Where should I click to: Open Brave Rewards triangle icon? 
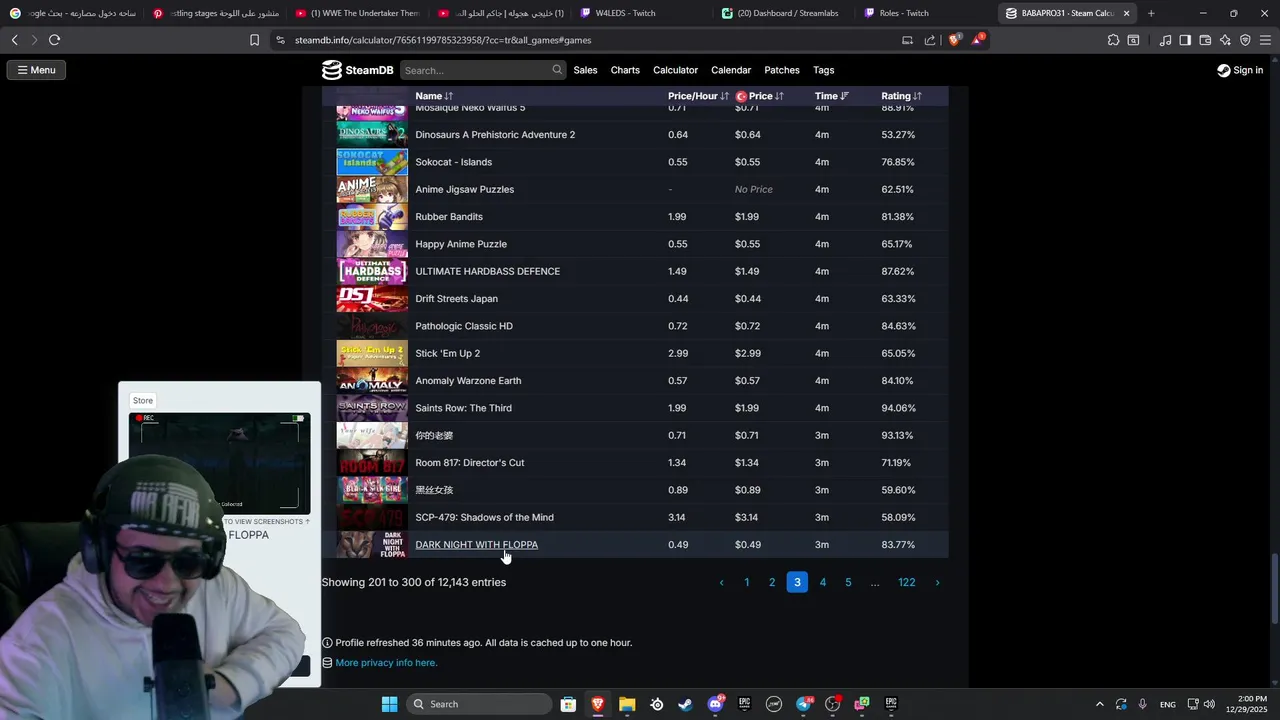pos(977,40)
